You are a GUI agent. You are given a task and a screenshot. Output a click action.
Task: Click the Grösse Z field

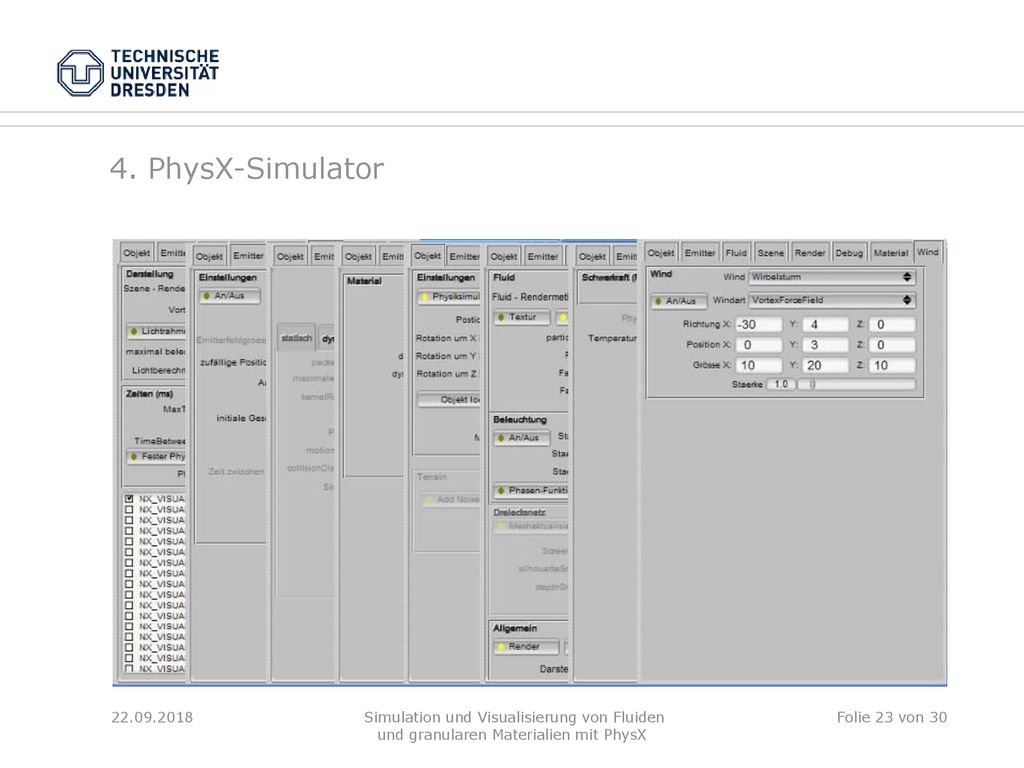(x=892, y=366)
